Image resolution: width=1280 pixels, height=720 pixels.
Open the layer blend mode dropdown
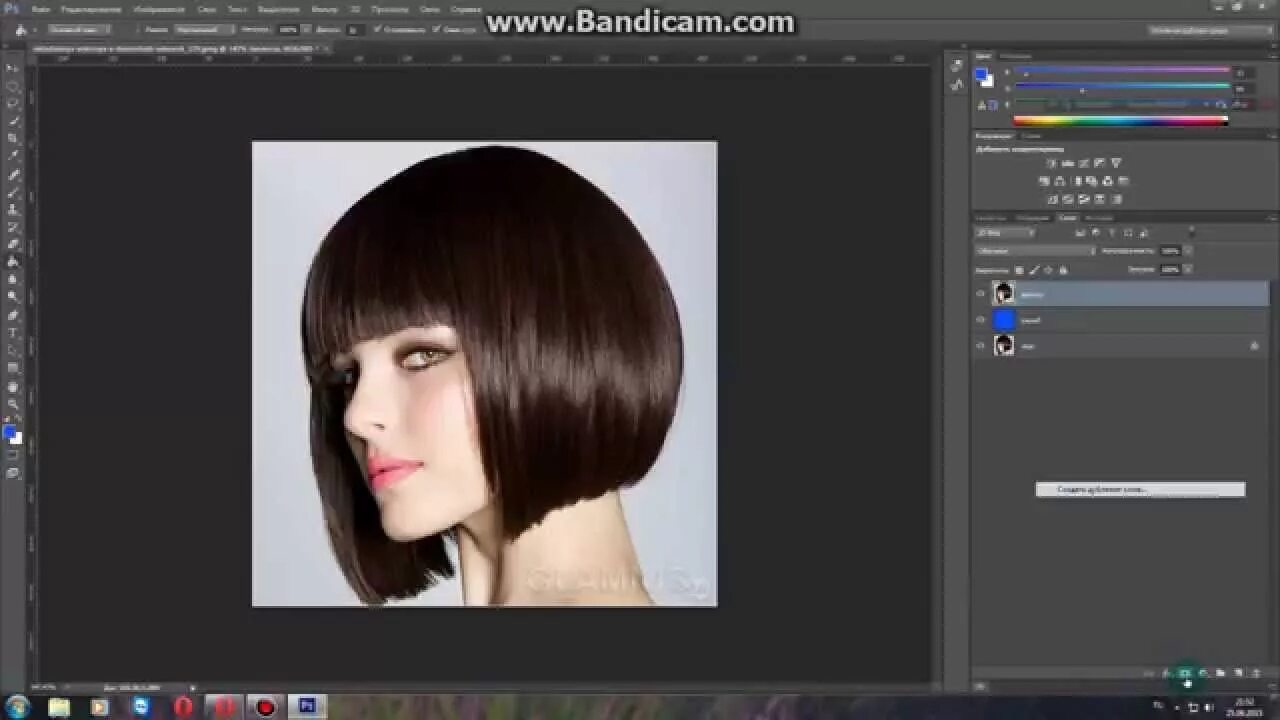(x=1036, y=251)
